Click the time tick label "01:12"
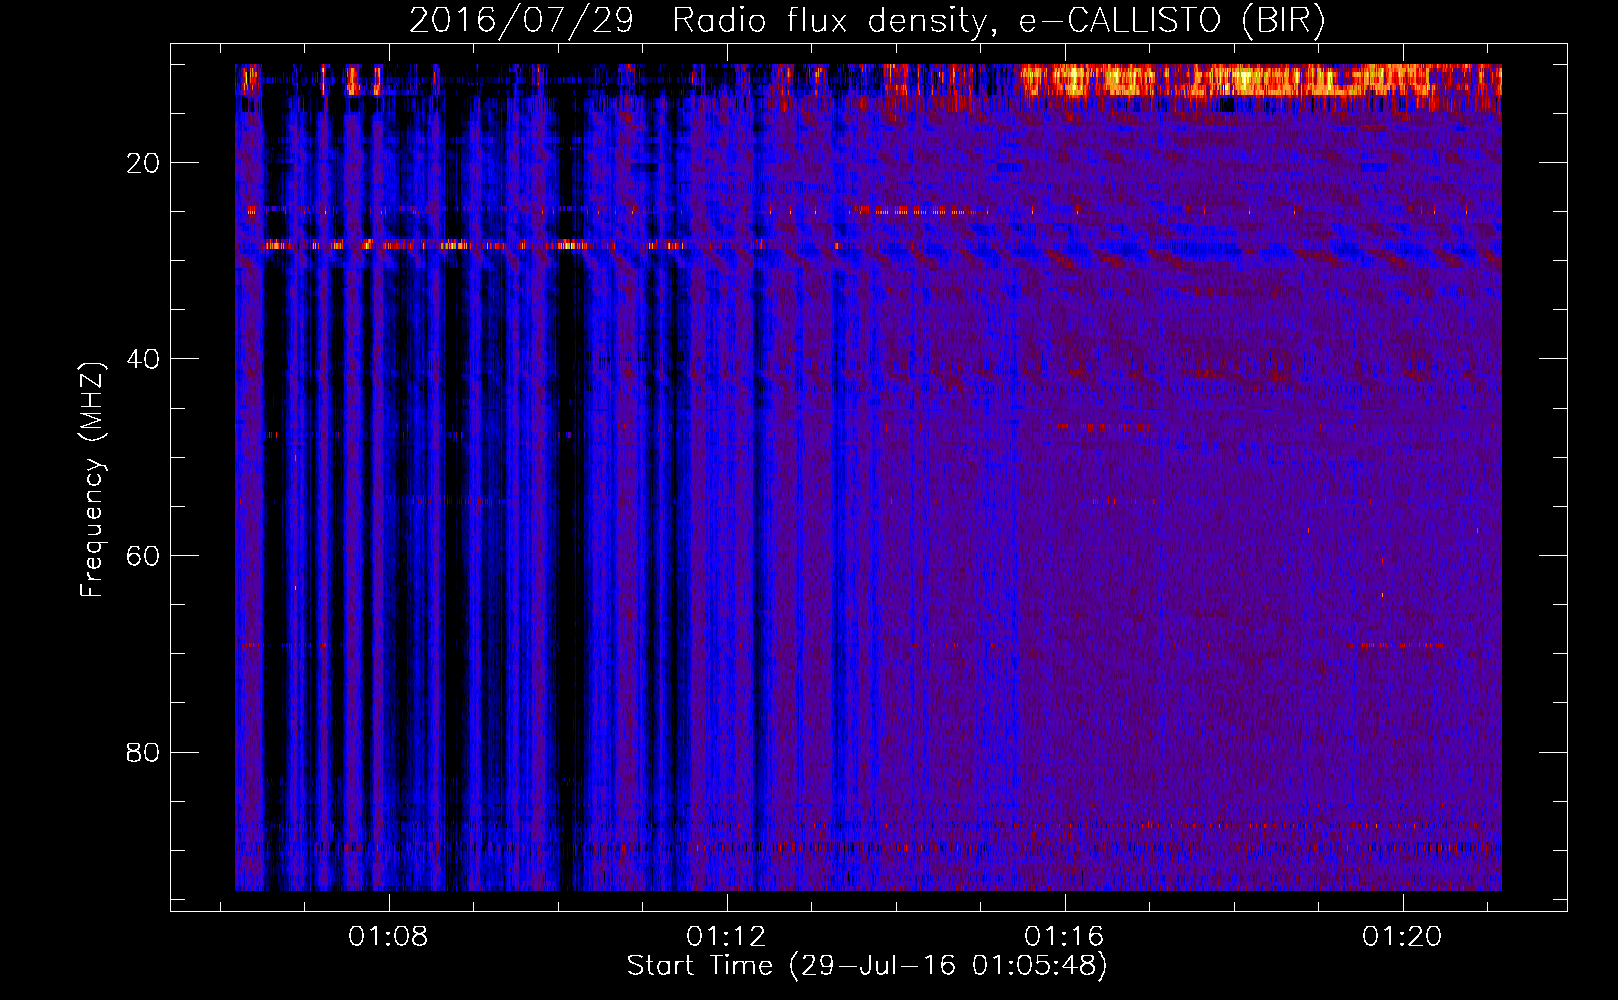 726,936
